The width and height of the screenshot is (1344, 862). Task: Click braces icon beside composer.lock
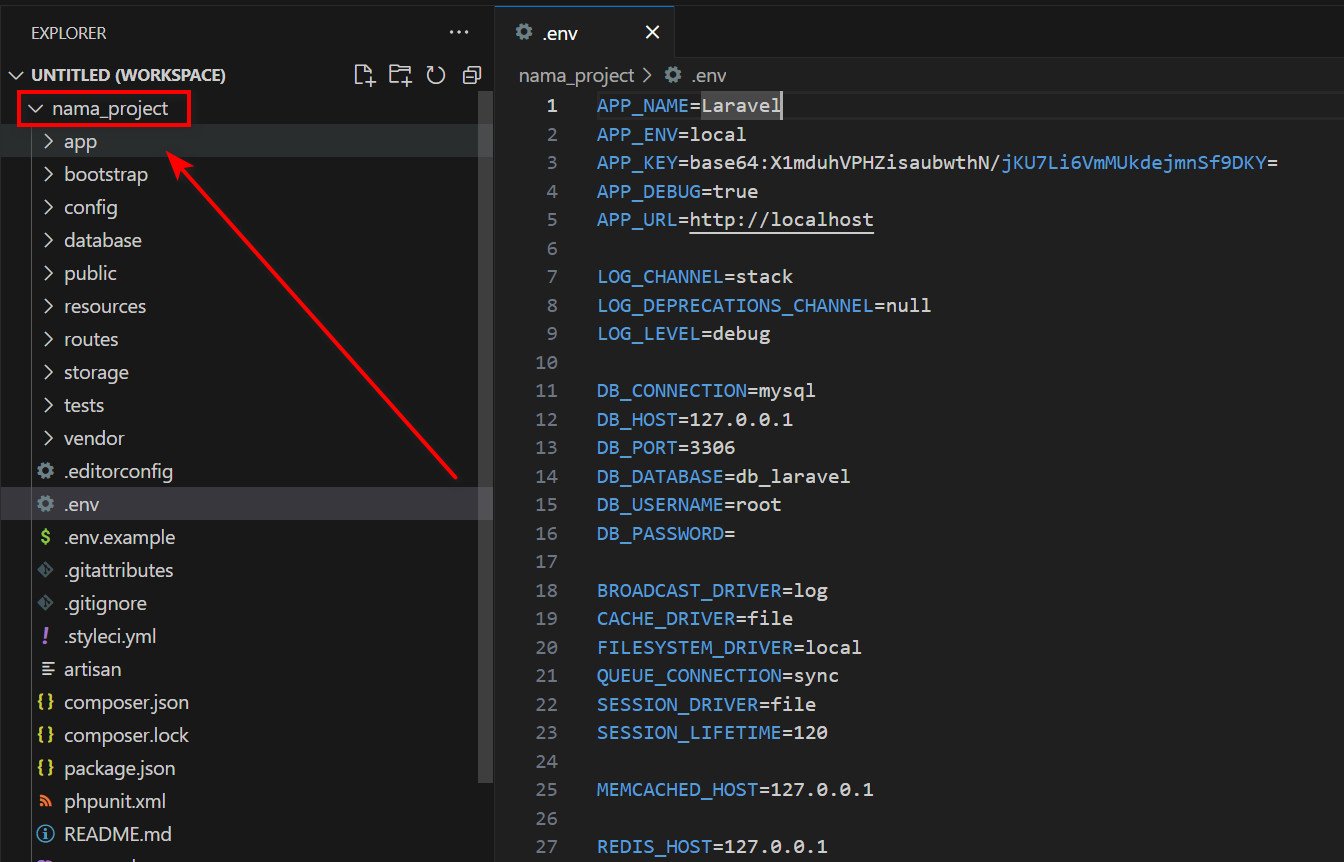[x=45, y=735]
